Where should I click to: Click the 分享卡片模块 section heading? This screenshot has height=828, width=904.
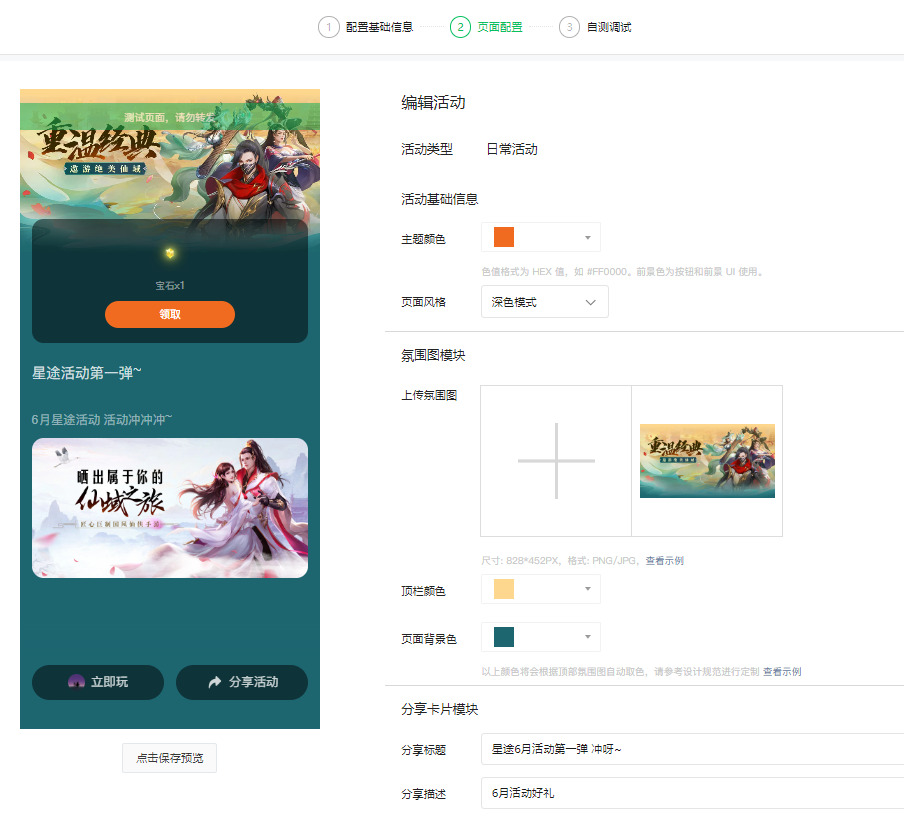tap(440, 709)
